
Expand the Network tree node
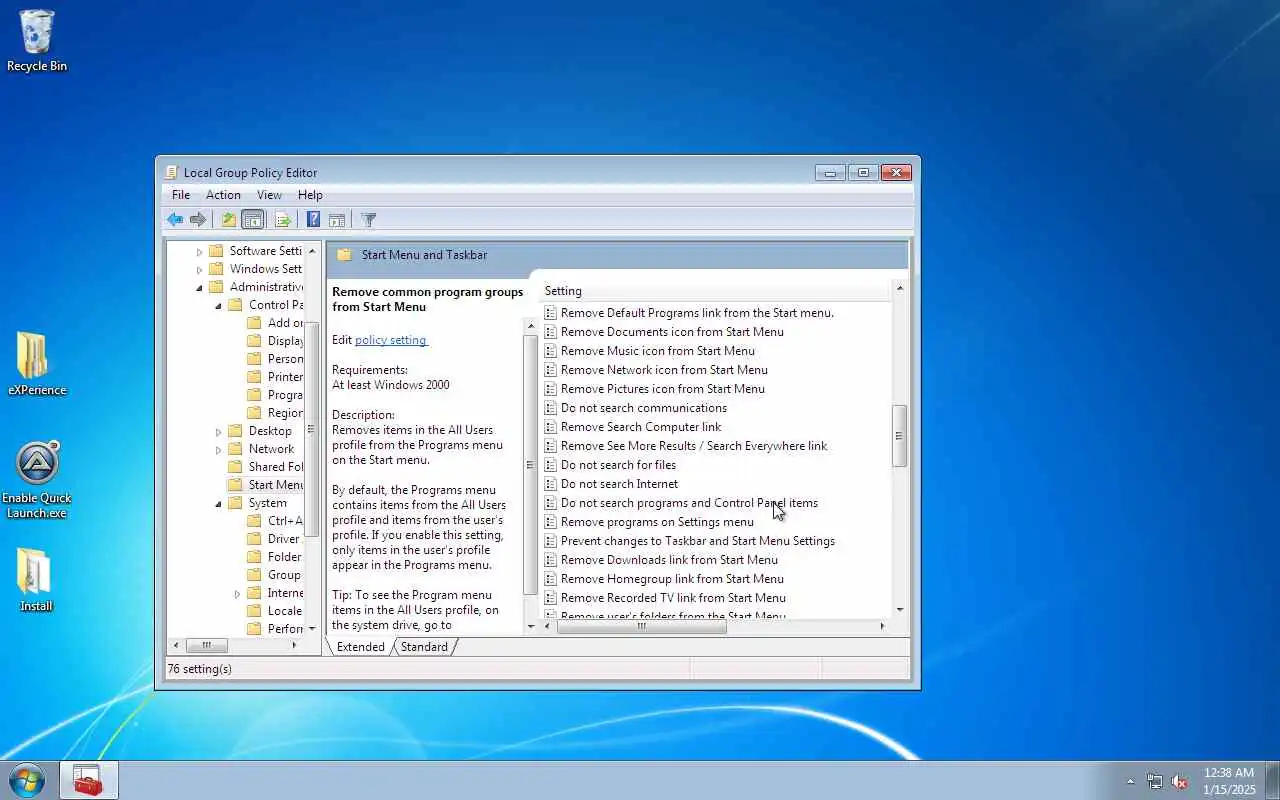click(x=218, y=449)
